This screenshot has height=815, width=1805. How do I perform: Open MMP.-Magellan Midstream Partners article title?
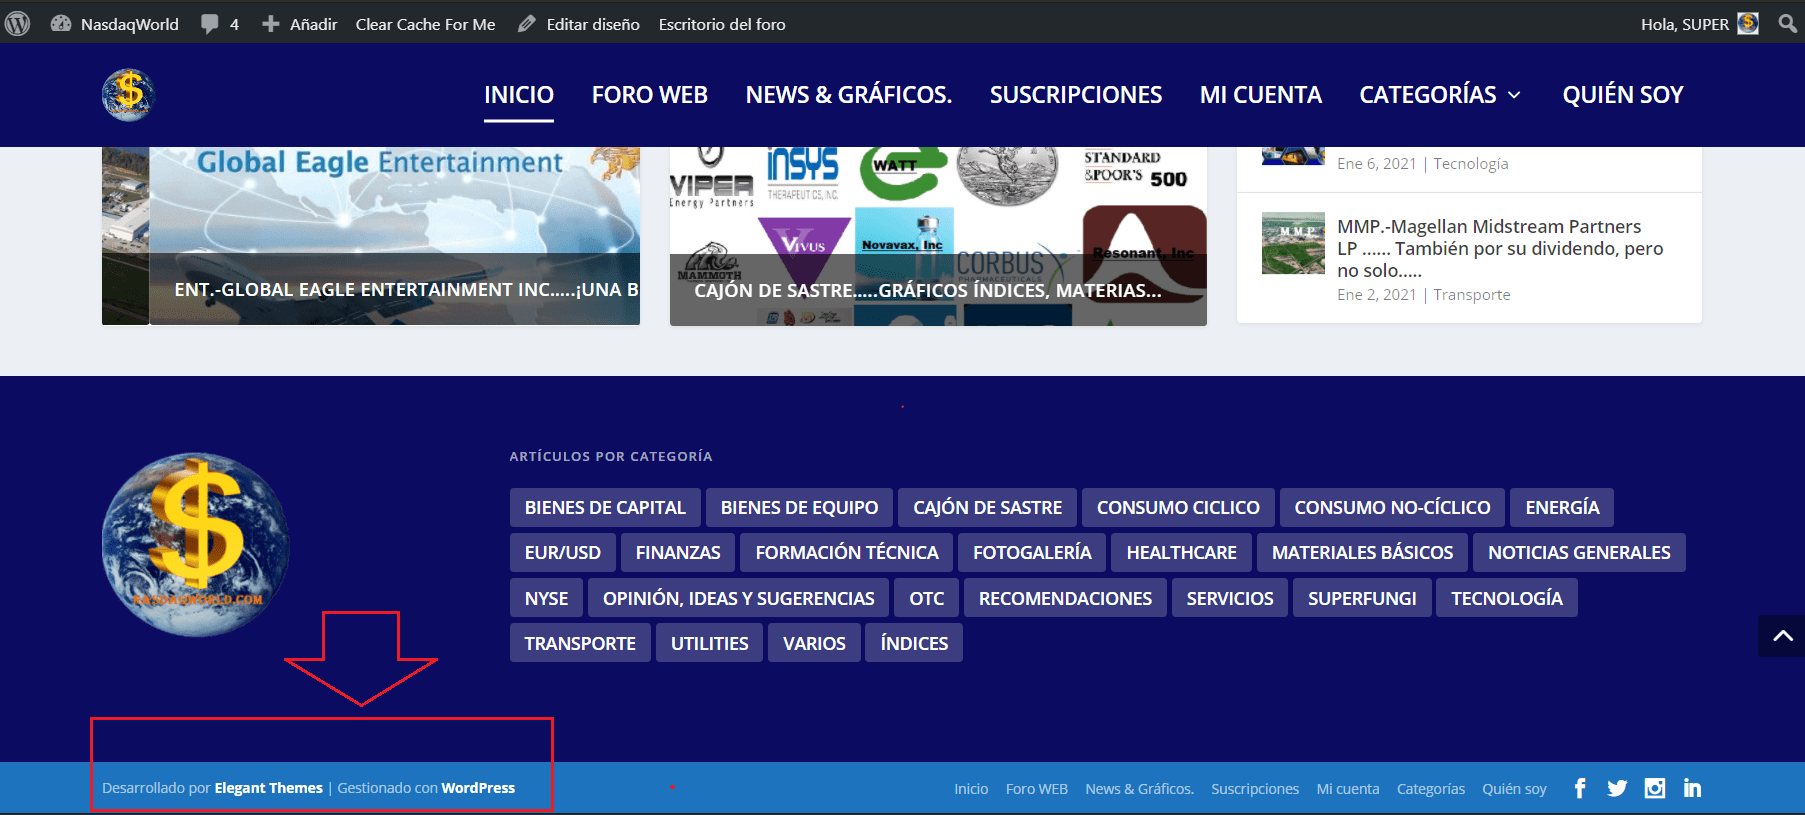(1500, 248)
